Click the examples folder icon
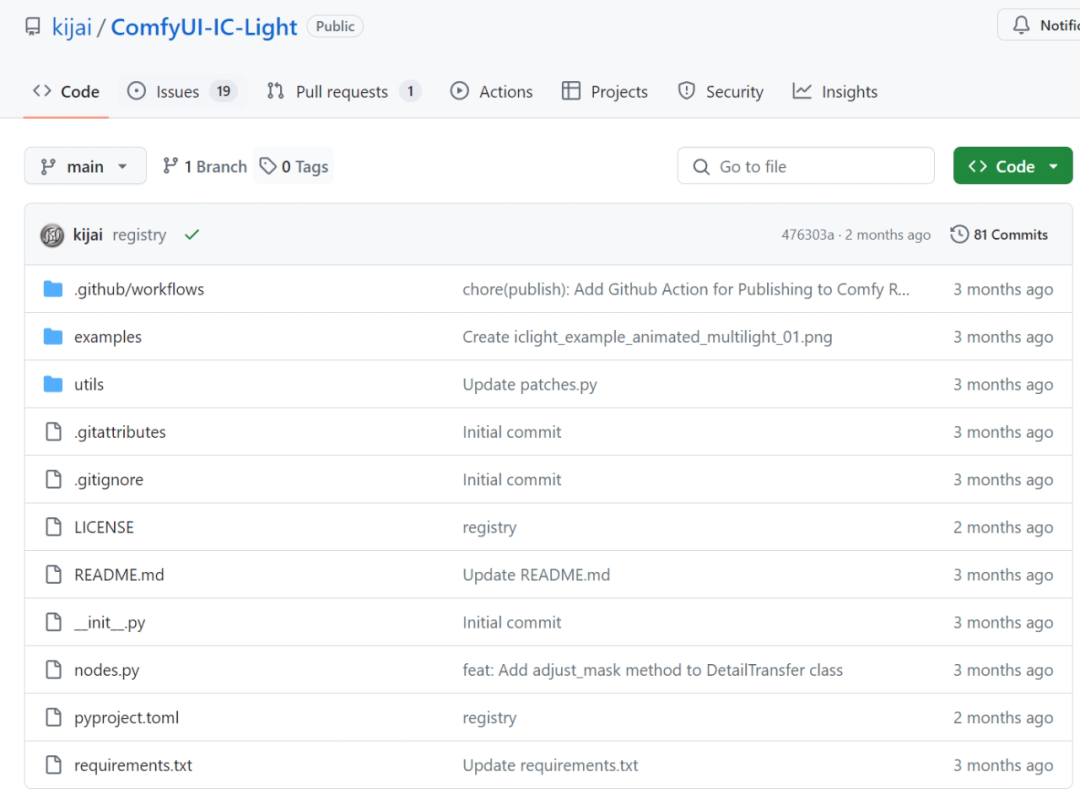1080x799 pixels. click(x=53, y=336)
